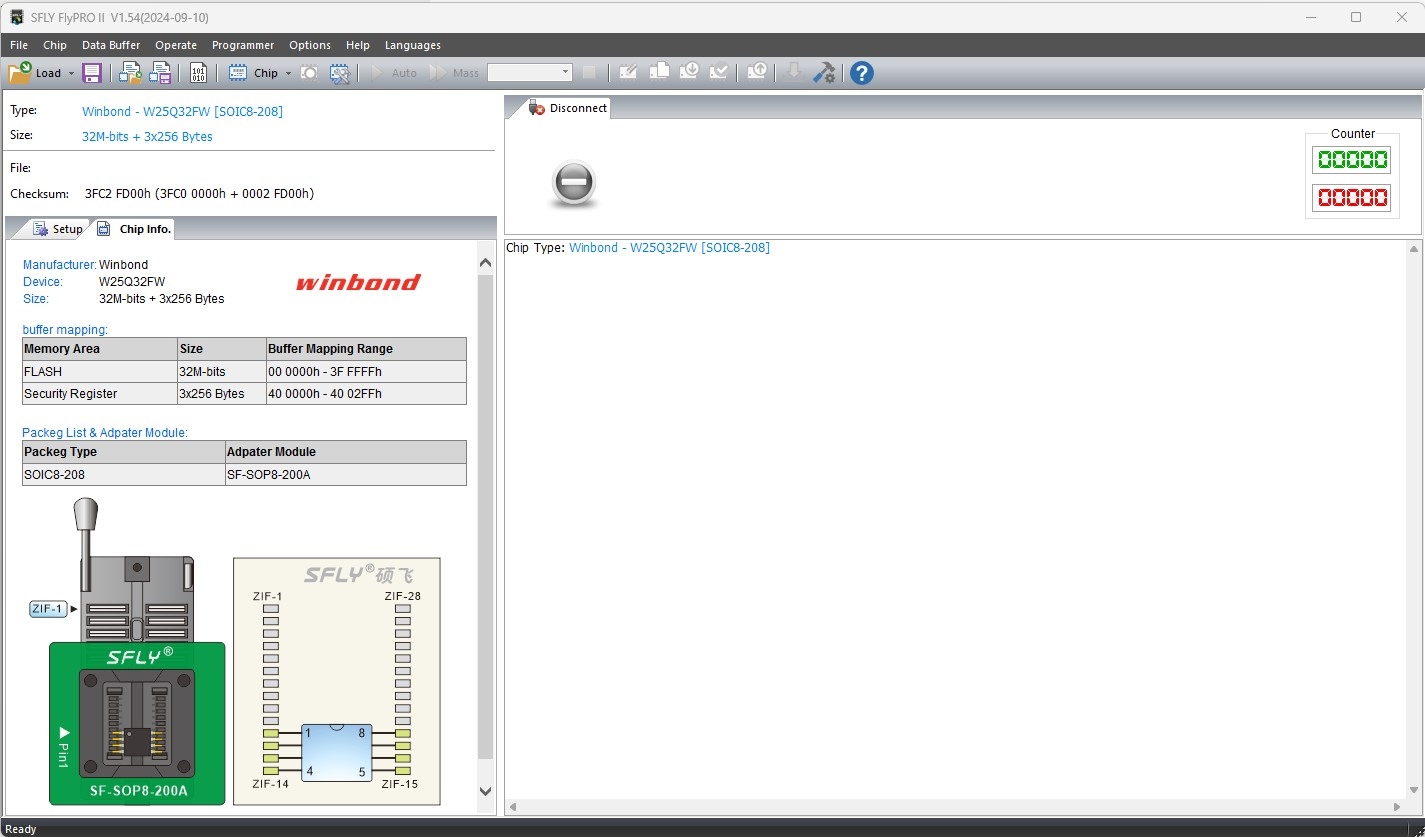Open the Help menu

point(358,45)
